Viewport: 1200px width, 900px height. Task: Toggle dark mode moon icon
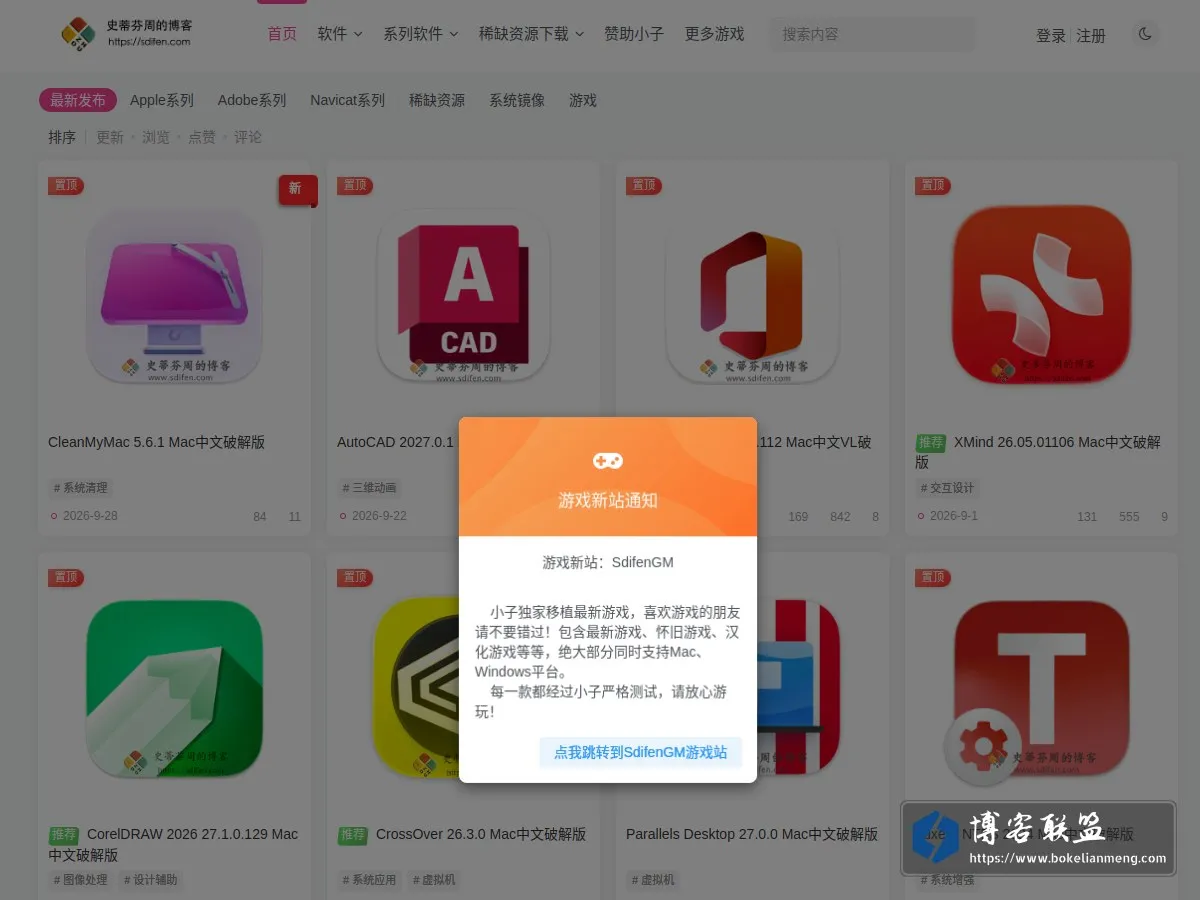[x=1145, y=34]
